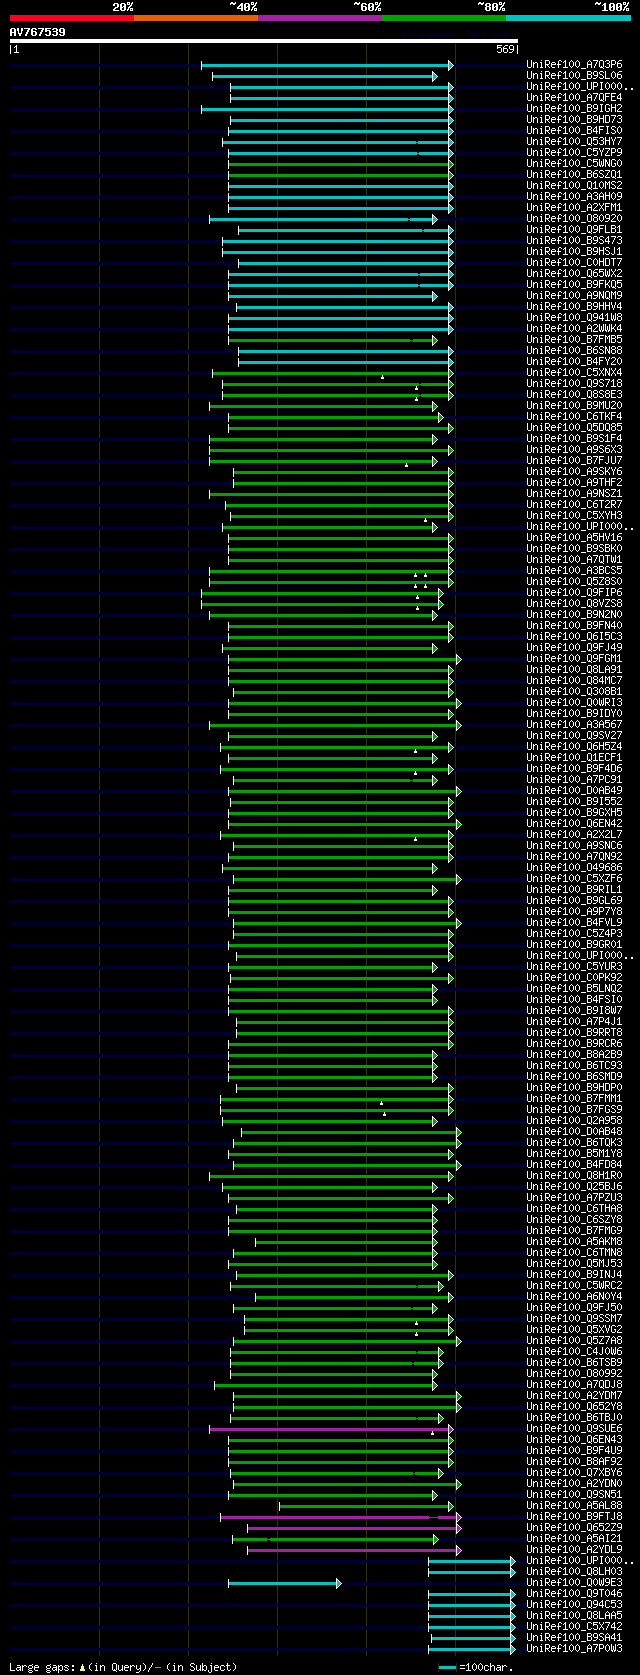This screenshot has width=640, height=1675.
Task: Click the purple alignment bar for A2YDL9
Action: (354, 1550)
